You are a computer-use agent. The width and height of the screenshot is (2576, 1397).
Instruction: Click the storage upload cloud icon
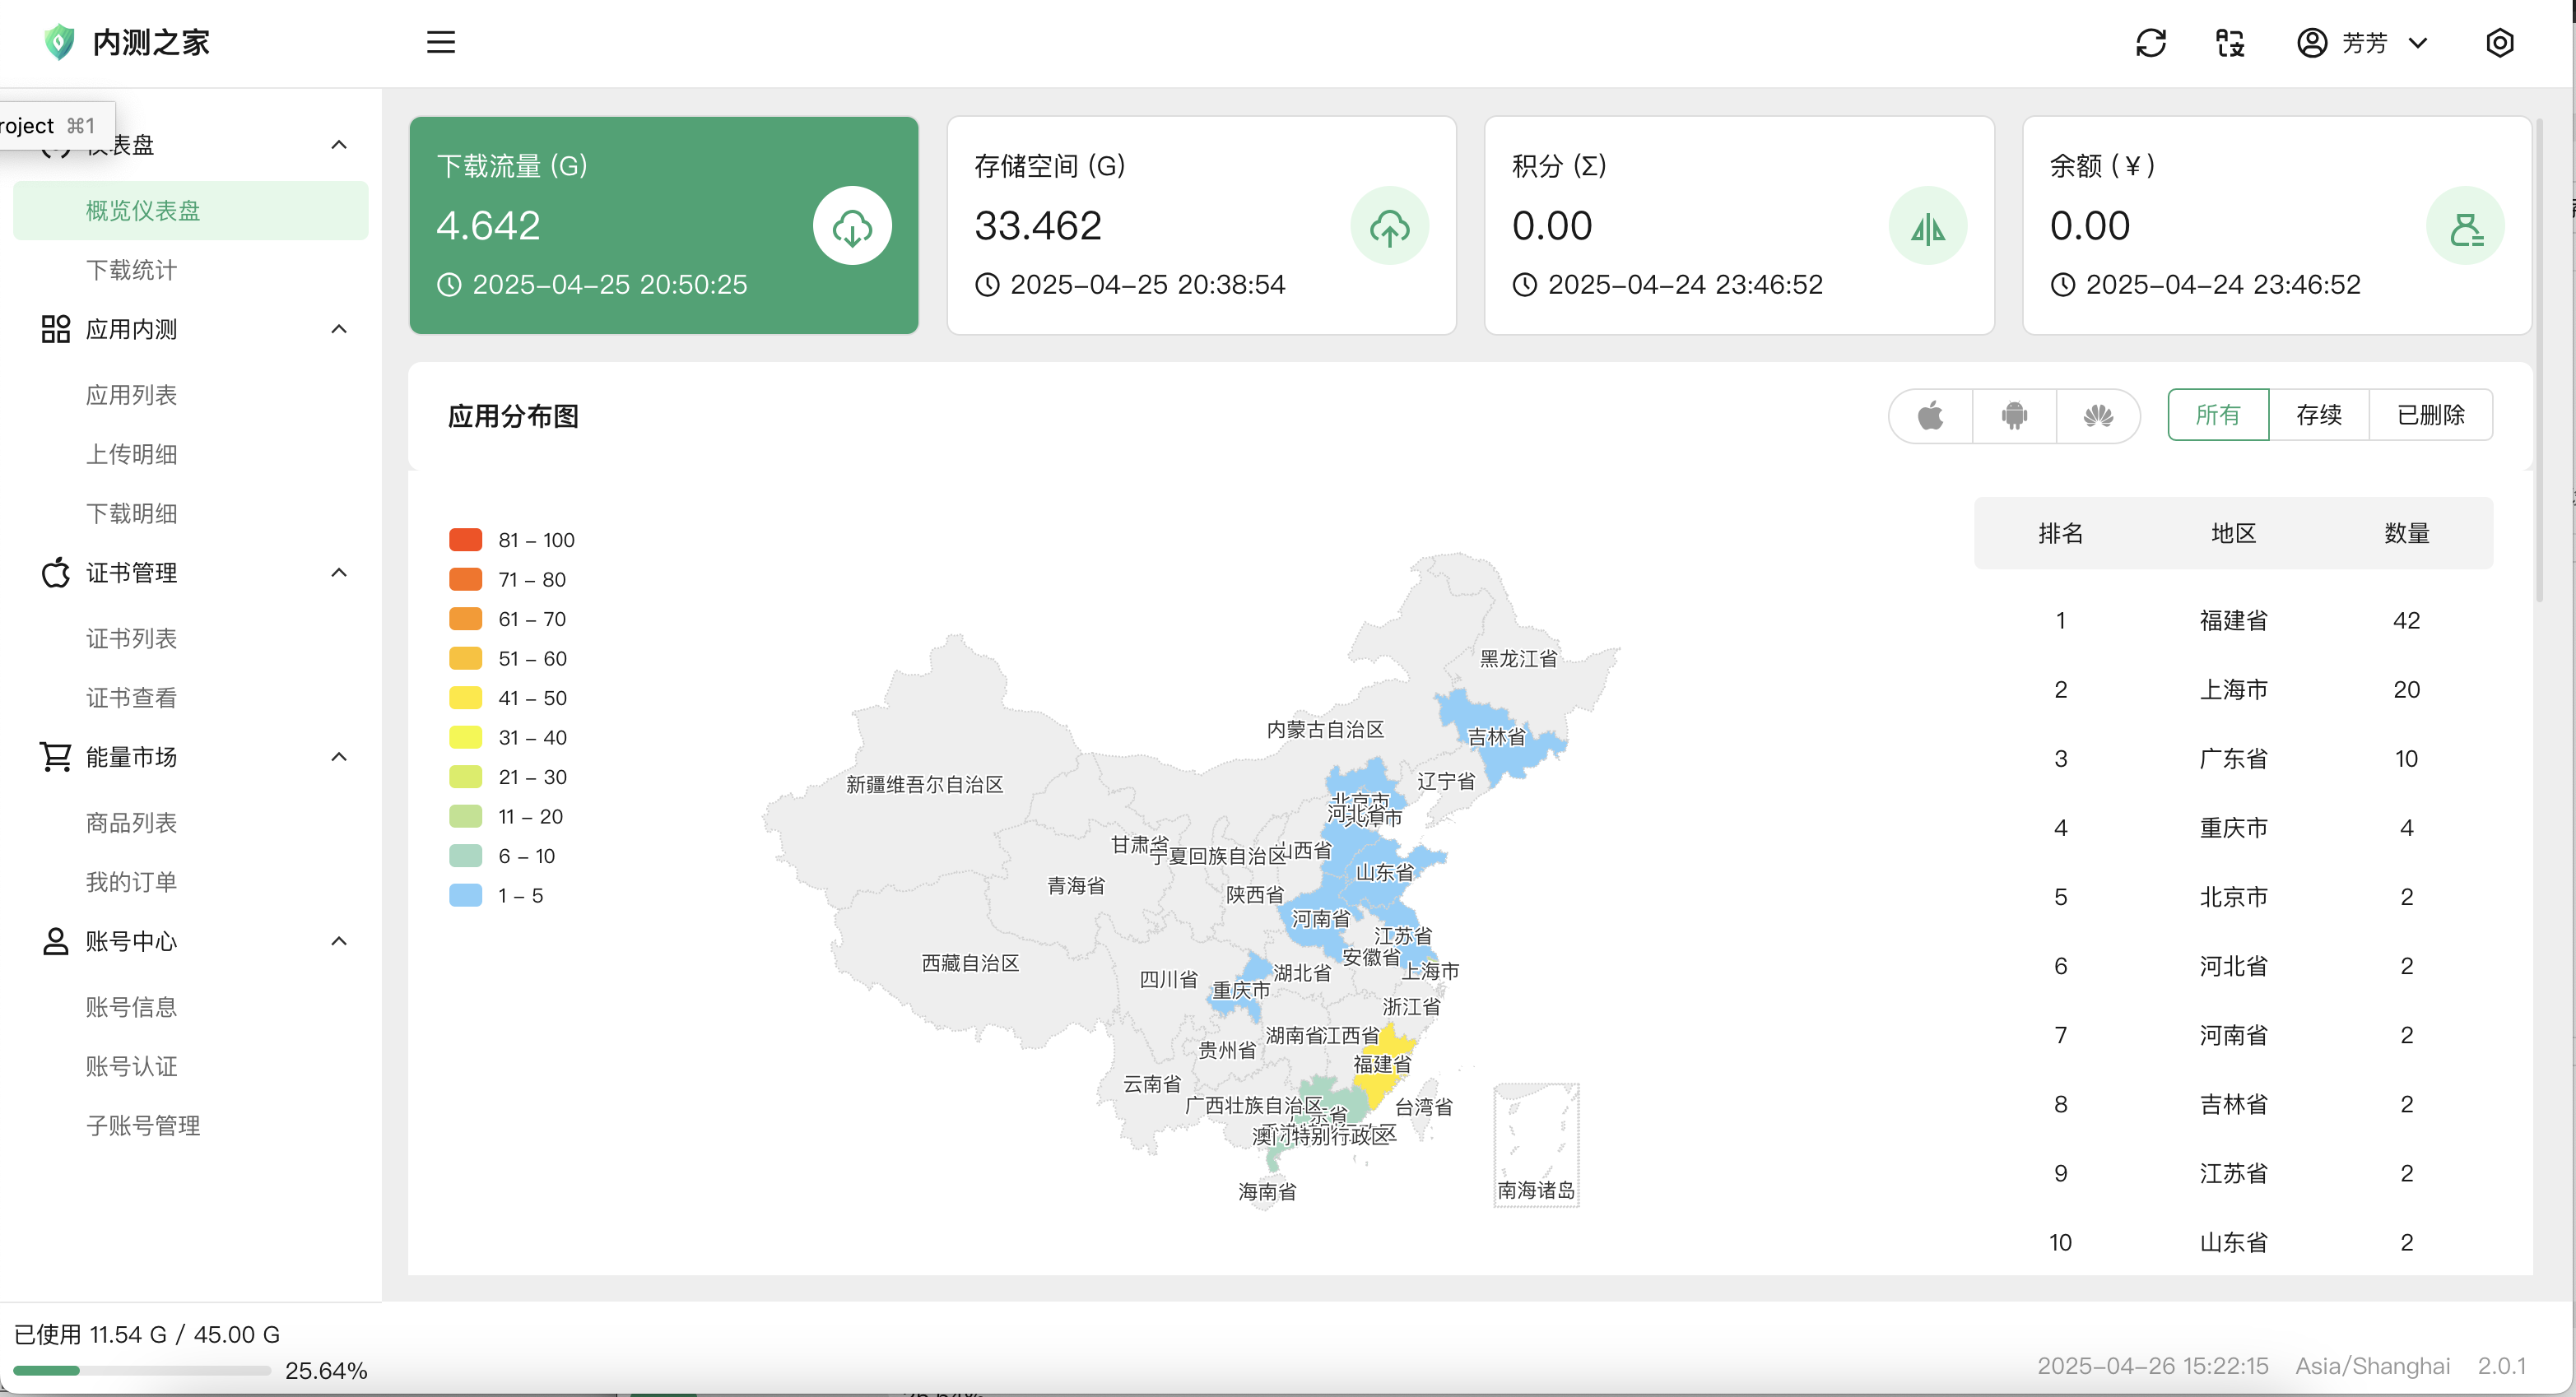point(1389,226)
